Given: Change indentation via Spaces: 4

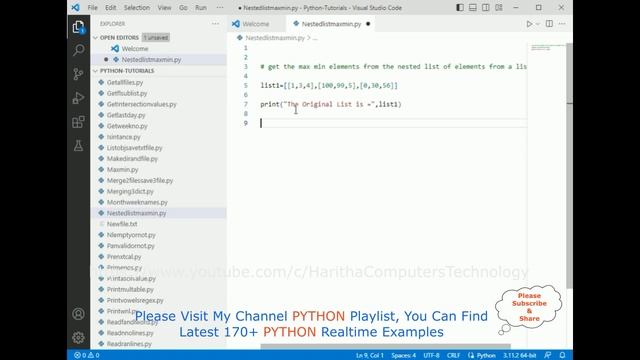Looking at the screenshot, I should point(403,355).
